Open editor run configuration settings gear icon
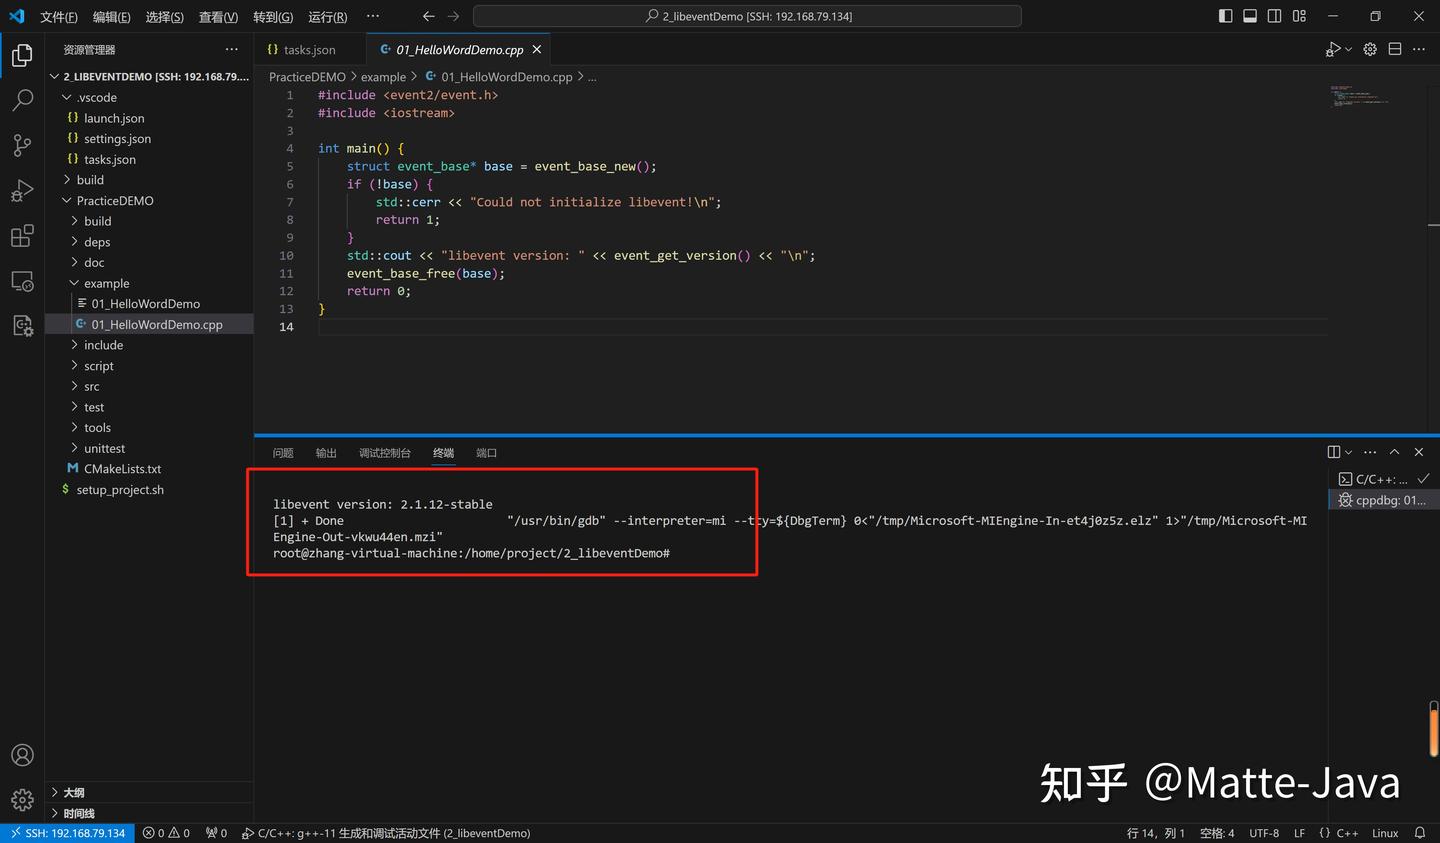 1369,48
